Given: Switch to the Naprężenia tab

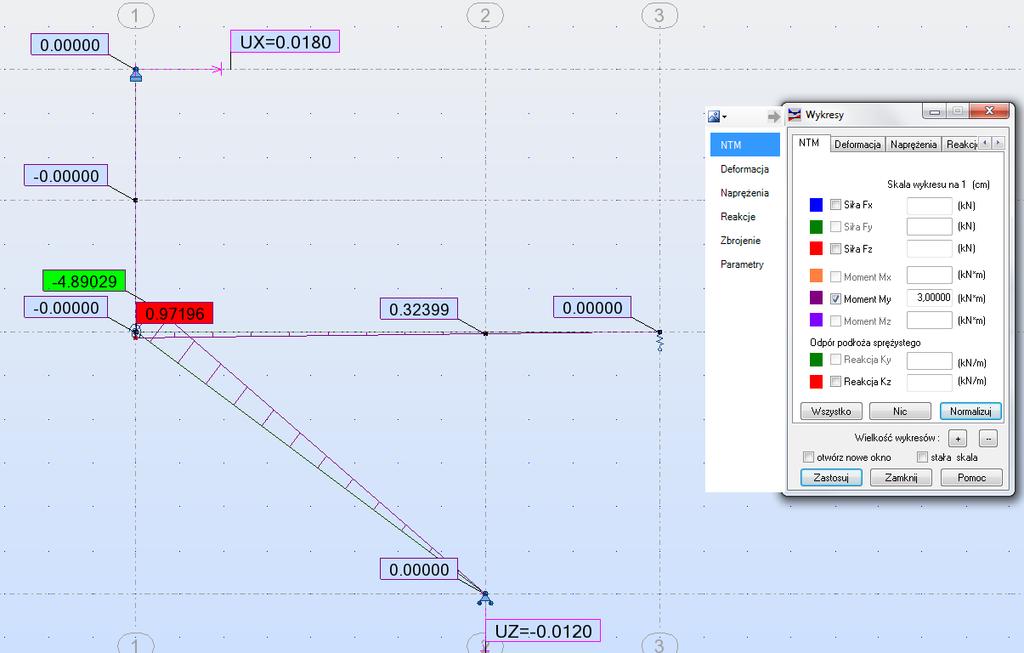Looking at the screenshot, I should (913, 144).
